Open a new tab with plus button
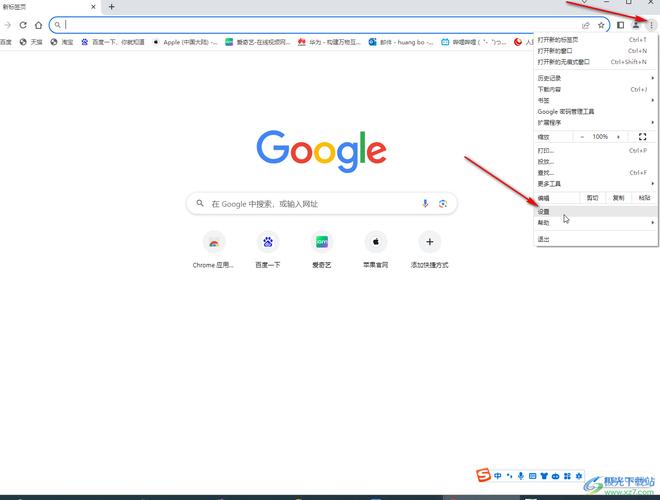Viewport: 660px width, 500px height. (112, 7)
